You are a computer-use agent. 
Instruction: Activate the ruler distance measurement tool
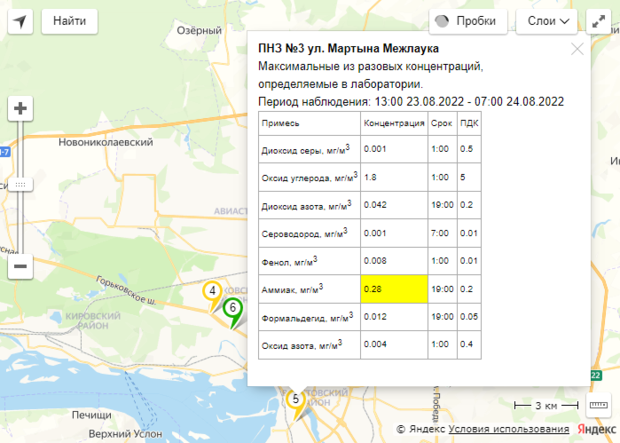[x=599, y=405]
